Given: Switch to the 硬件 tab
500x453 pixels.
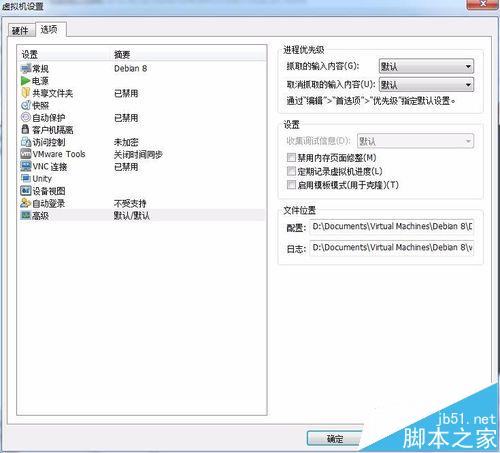Looking at the screenshot, I should [x=21, y=31].
